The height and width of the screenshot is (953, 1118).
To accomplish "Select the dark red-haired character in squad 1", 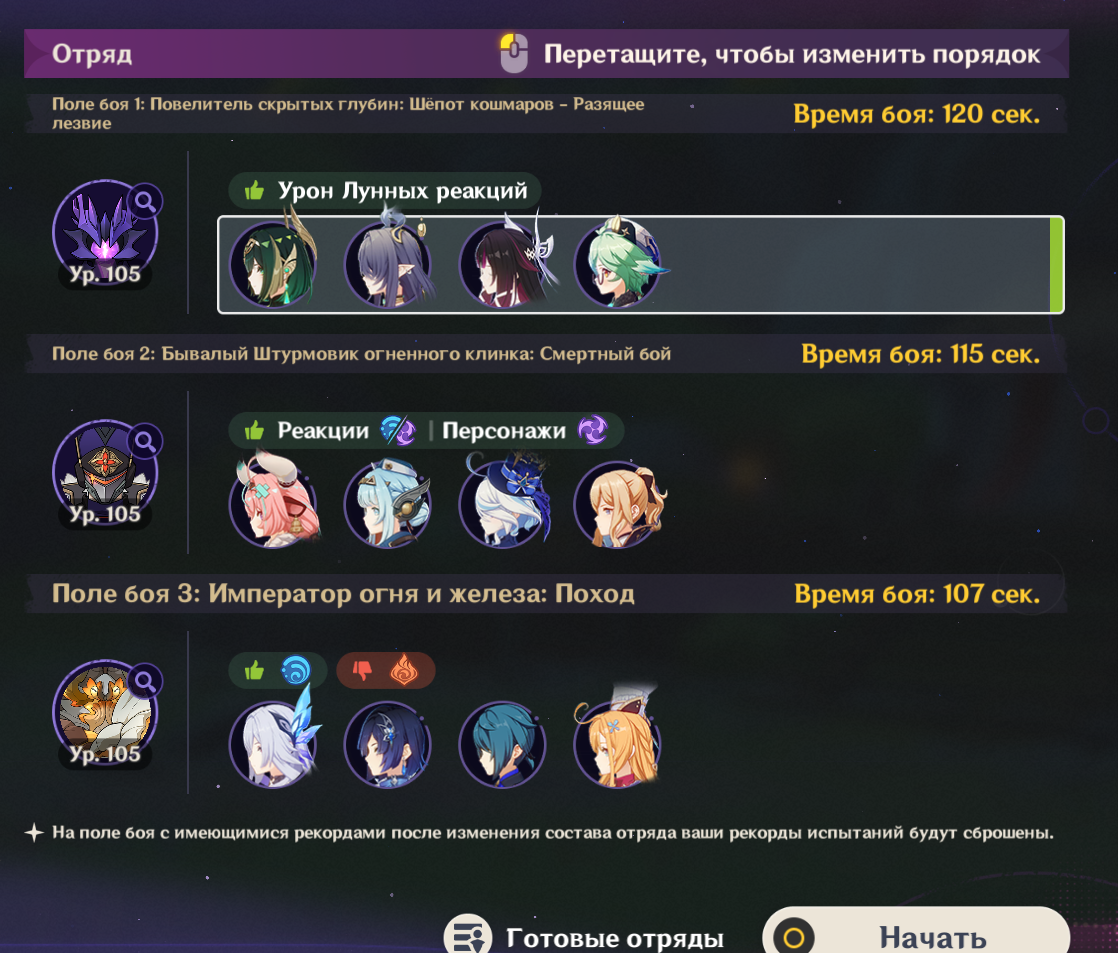I will [x=503, y=263].
